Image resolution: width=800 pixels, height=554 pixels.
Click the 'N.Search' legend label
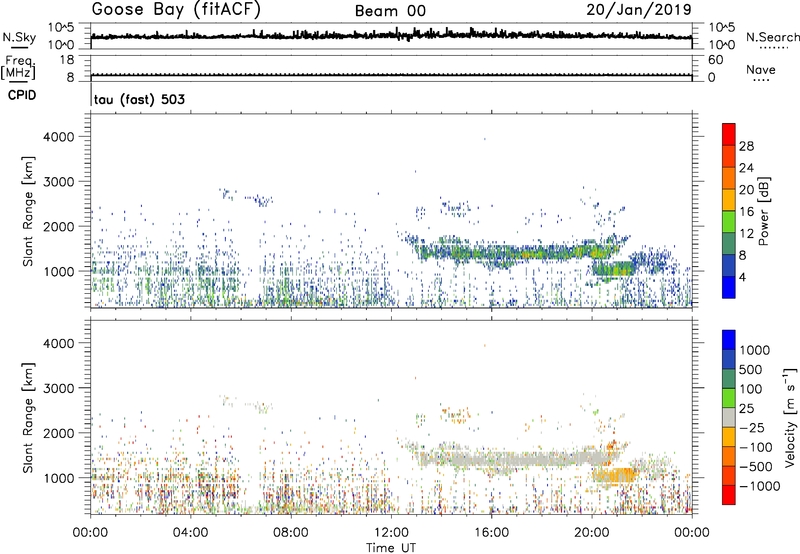coord(772,37)
